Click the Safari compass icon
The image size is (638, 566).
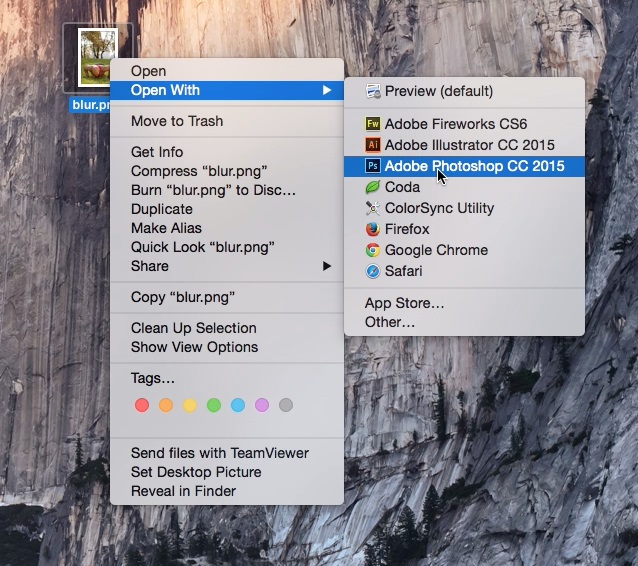tap(373, 271)
